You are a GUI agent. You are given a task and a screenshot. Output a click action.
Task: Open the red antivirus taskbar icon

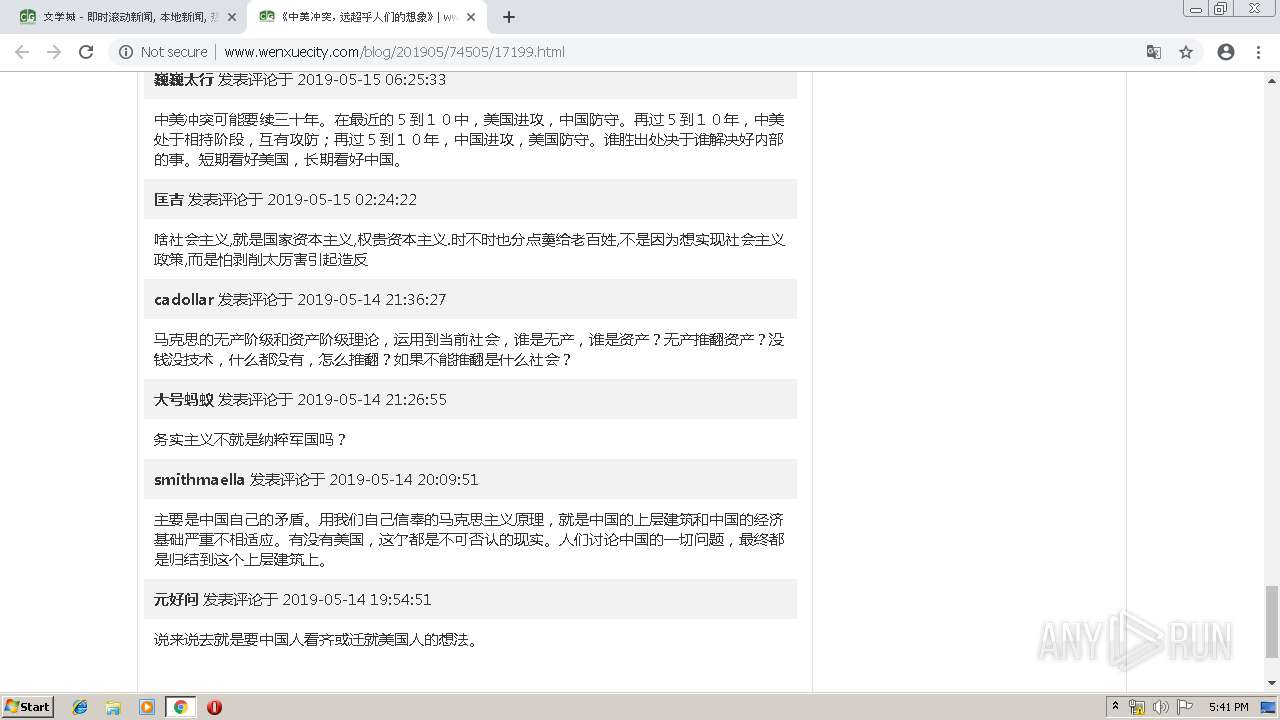(x=214, y=707)
